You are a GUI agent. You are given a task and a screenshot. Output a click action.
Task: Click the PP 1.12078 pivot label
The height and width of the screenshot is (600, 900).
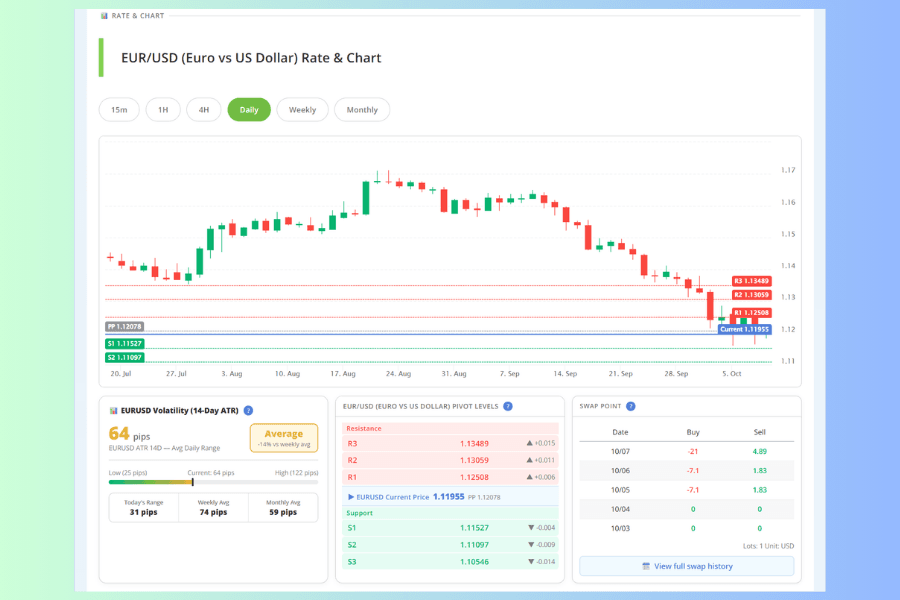click(x=125, y=327)
